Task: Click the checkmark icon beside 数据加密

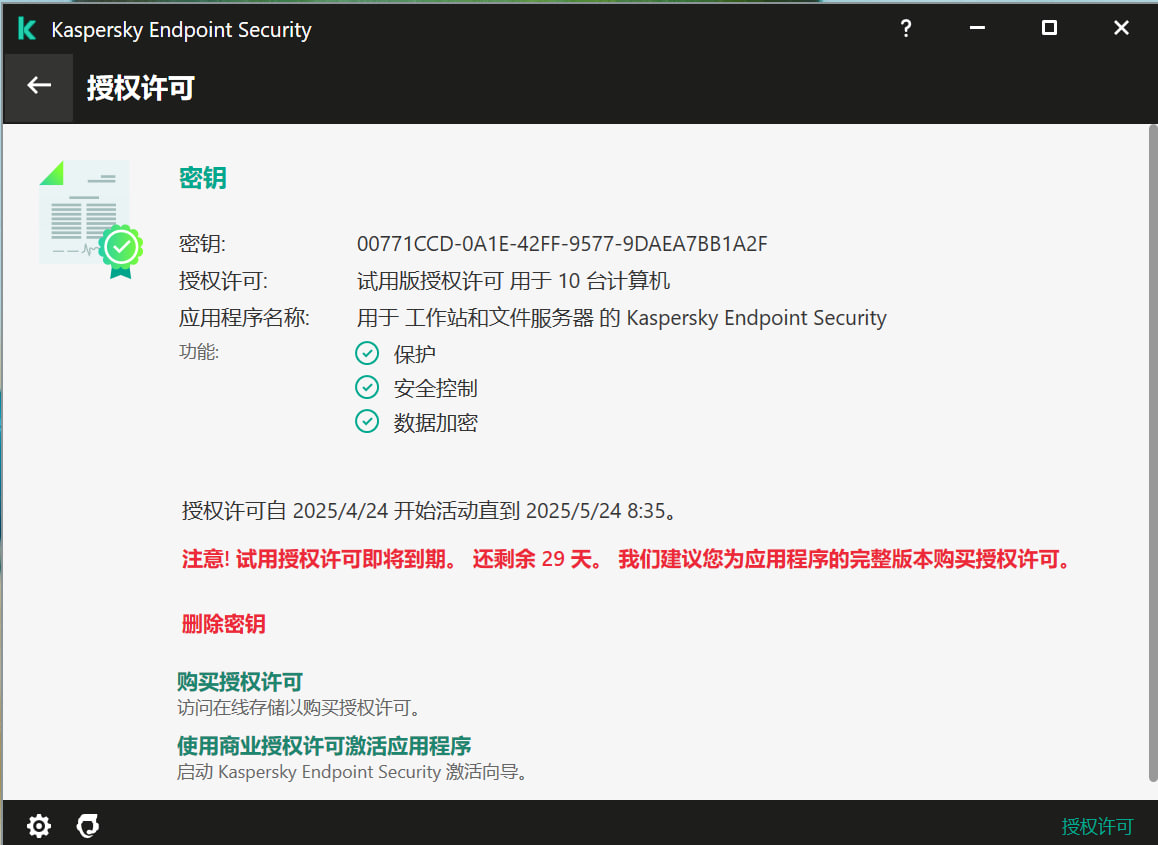Action: [x=367, y=422]
